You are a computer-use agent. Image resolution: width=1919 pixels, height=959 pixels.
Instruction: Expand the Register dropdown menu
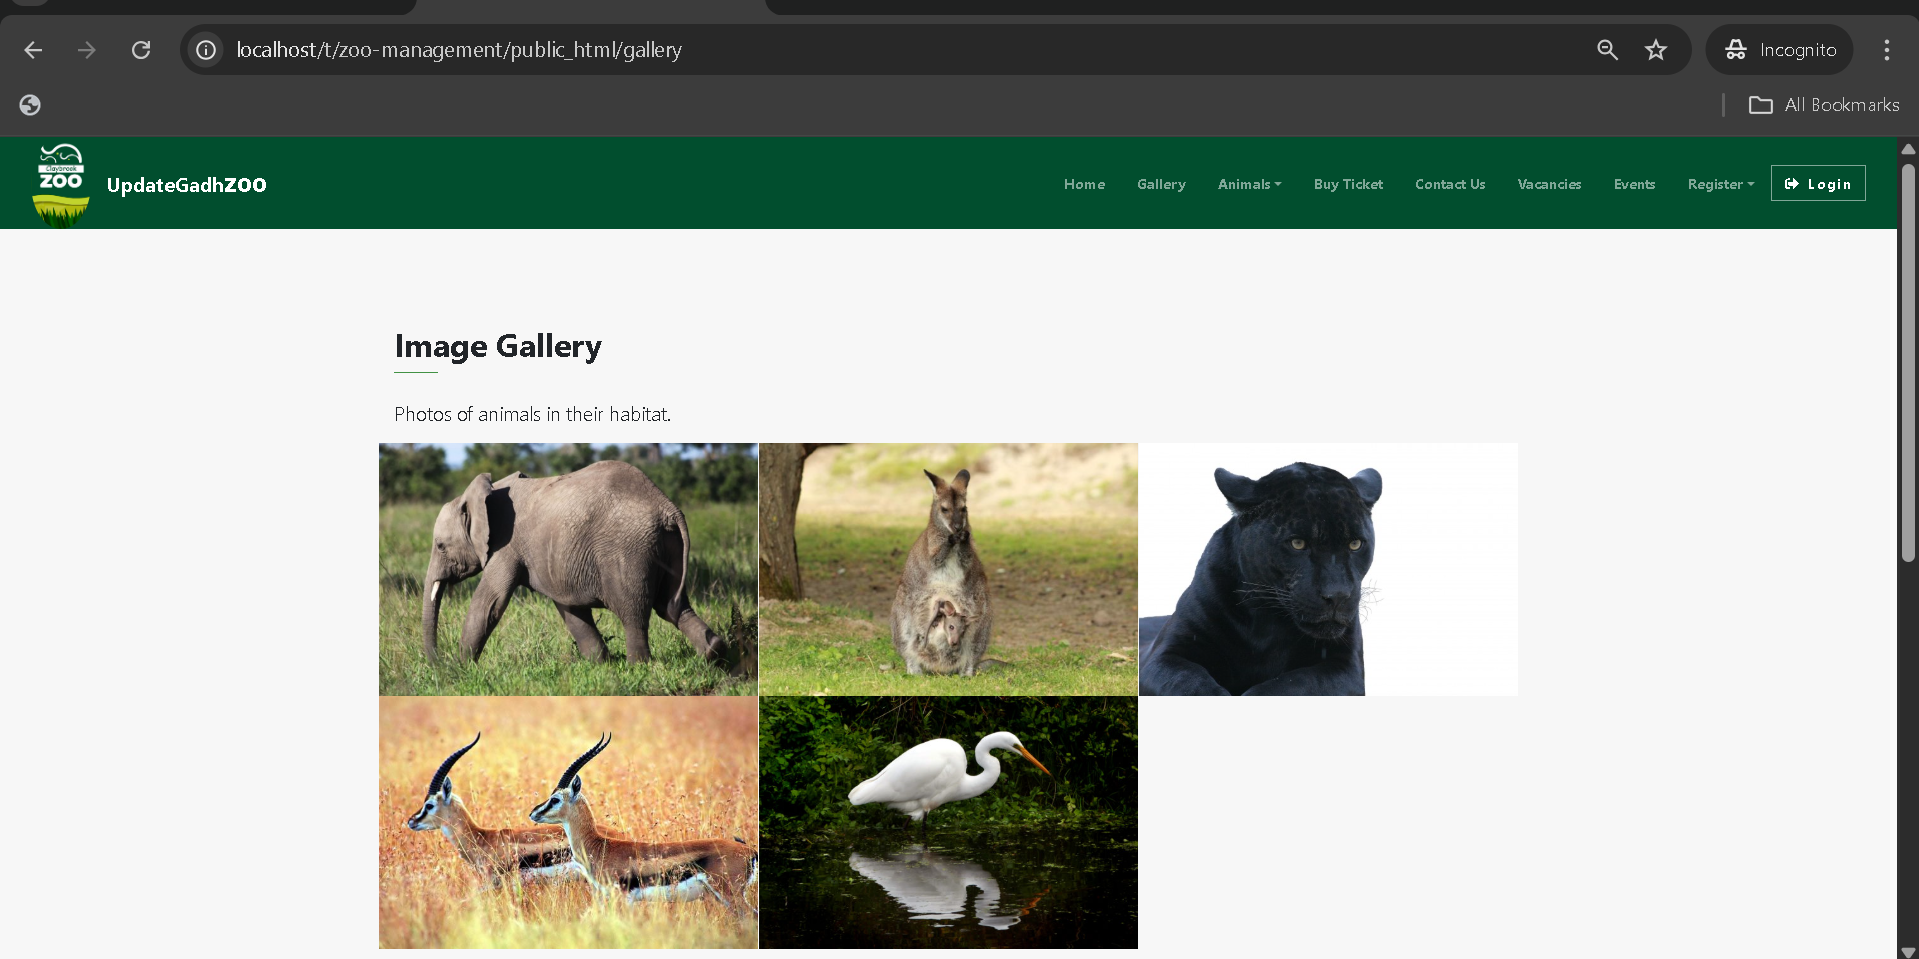(x=1720, y=184)
